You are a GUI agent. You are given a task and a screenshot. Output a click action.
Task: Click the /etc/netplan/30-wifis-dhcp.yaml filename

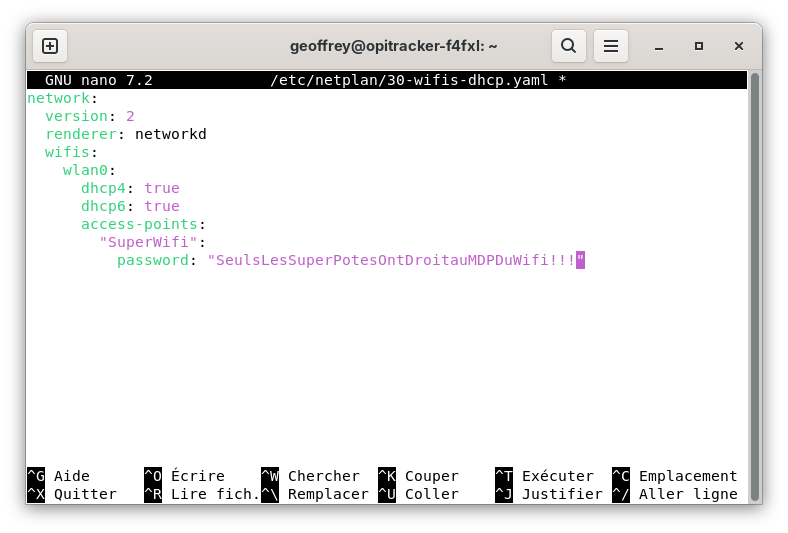(409, 80)
